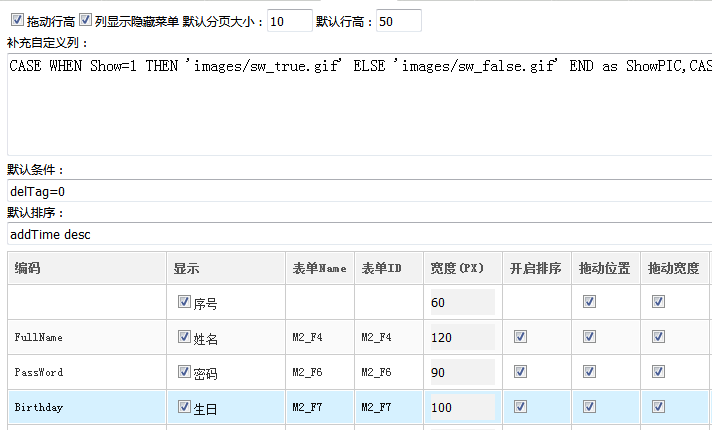Uncheck the 姓名 display checkbox

tap(183, 337)
